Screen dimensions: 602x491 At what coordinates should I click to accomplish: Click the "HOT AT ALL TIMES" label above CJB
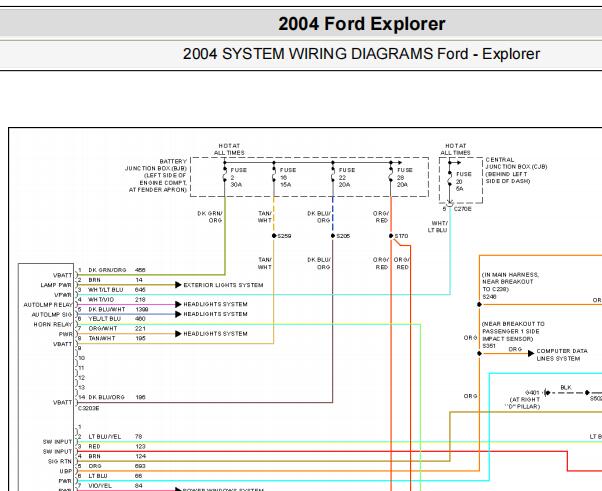(455, 149)
